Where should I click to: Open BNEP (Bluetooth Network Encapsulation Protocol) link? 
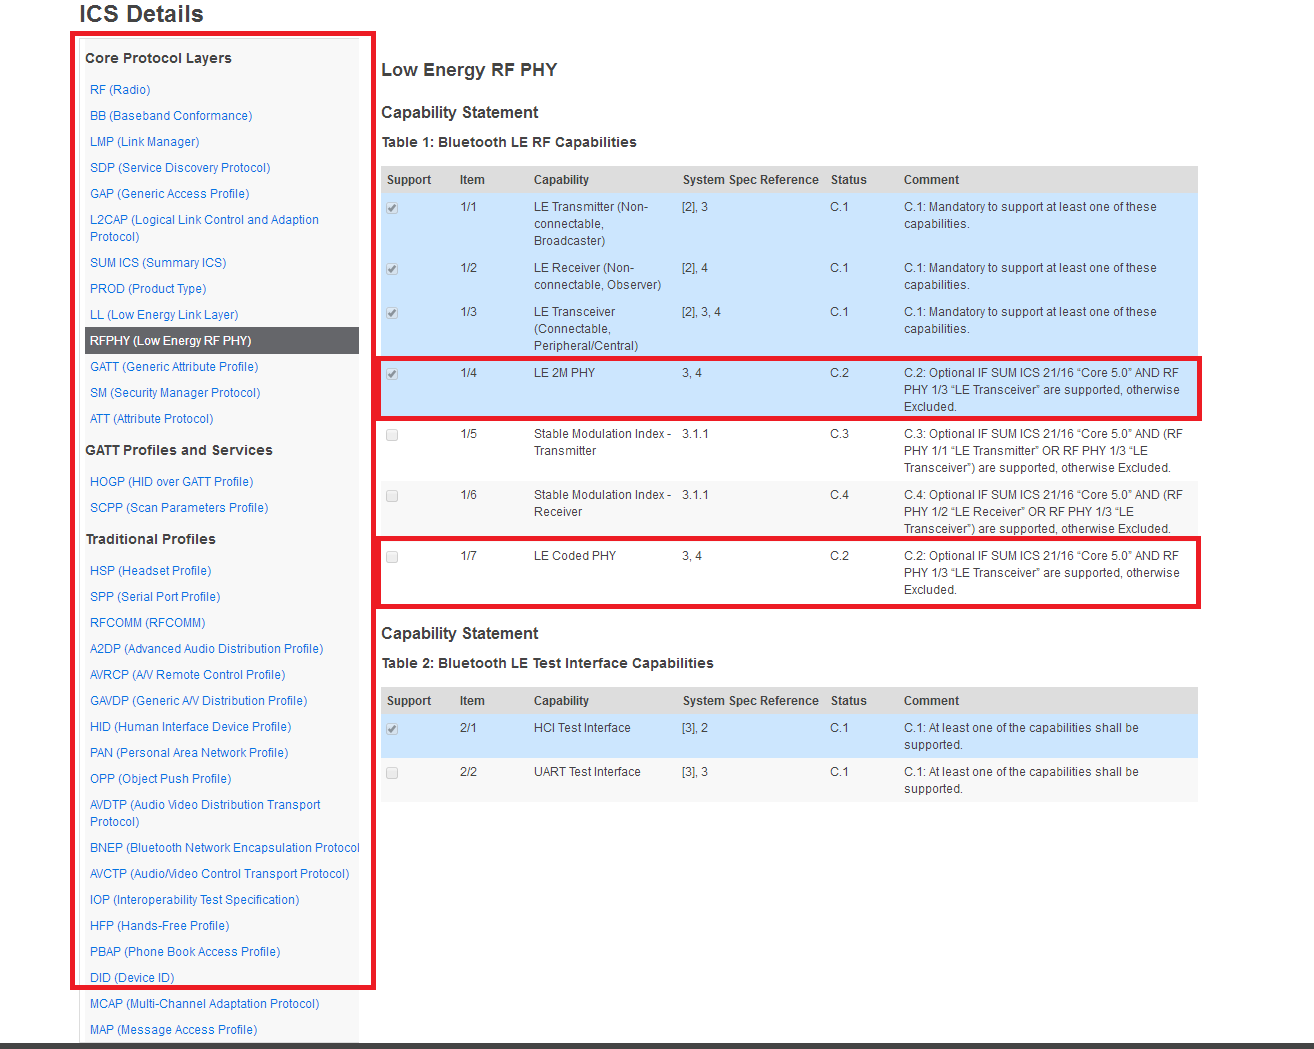pyautogui.click(x=225, y=848)
